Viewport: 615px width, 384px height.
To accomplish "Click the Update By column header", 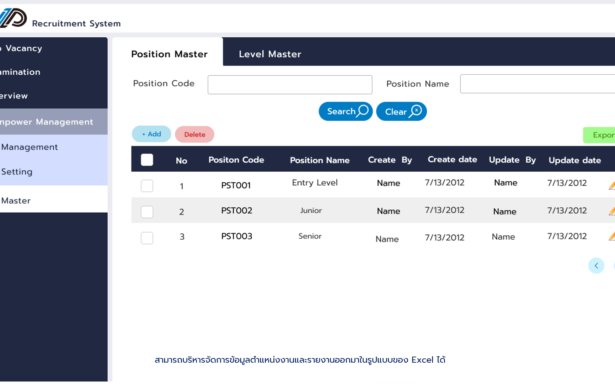I will [x=512, y=160].
